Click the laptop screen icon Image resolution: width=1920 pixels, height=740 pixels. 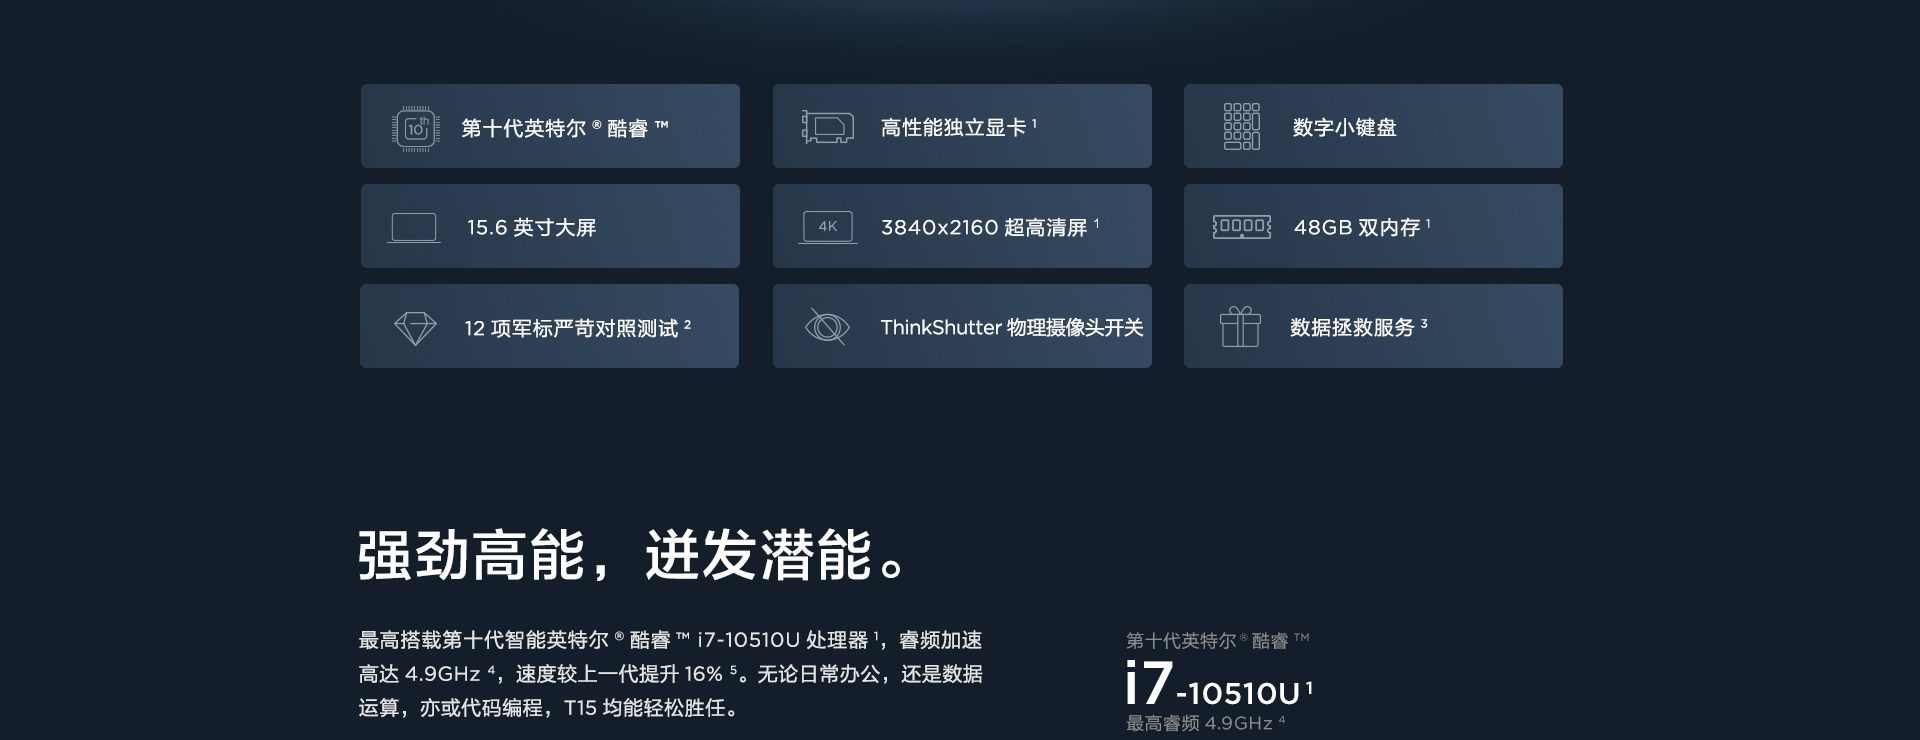pos(413,228)
